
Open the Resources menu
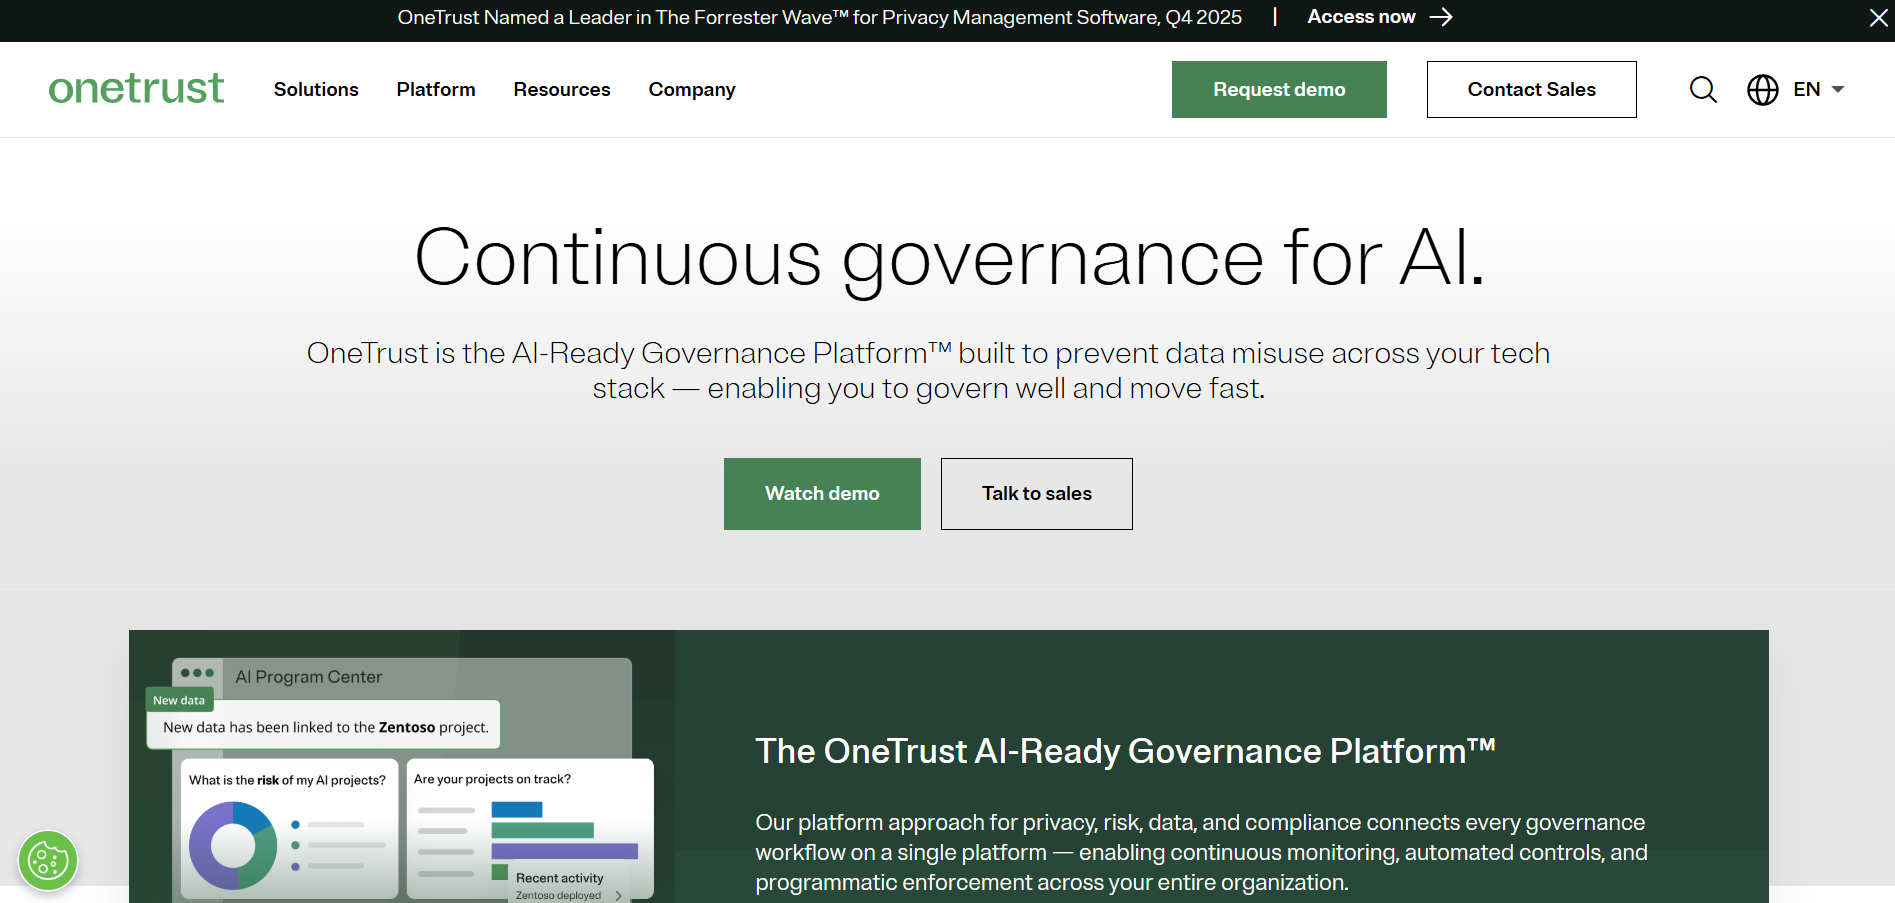562,89
